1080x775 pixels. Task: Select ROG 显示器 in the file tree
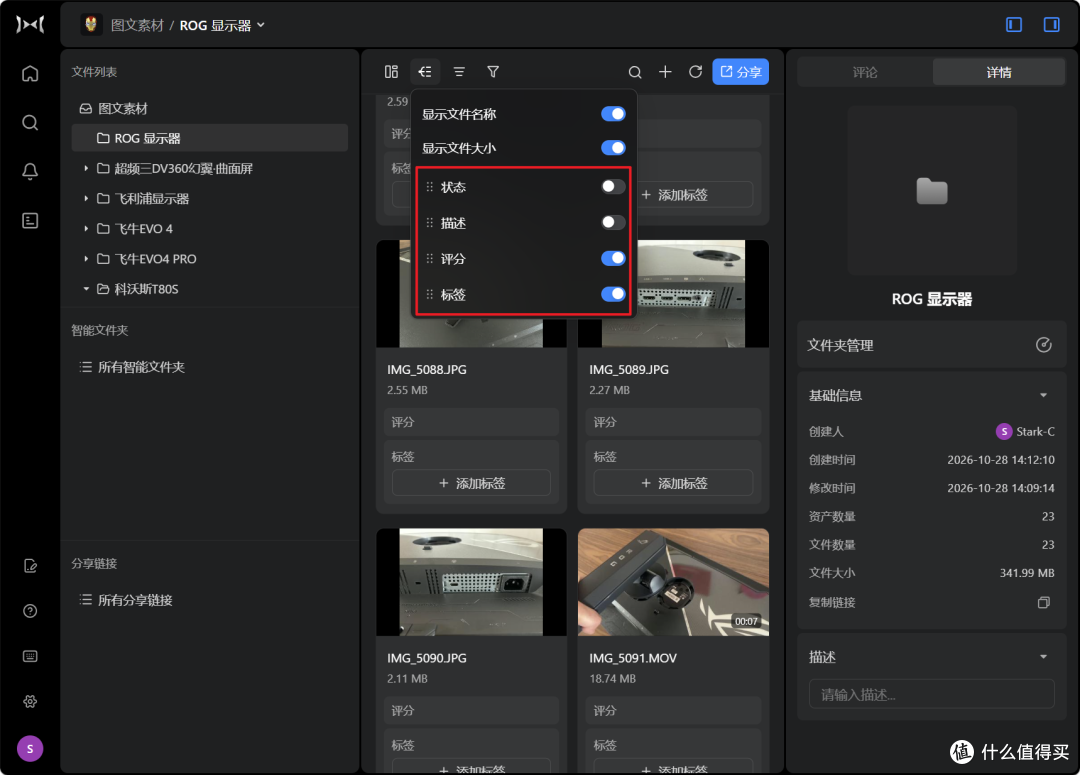[209, 138]
